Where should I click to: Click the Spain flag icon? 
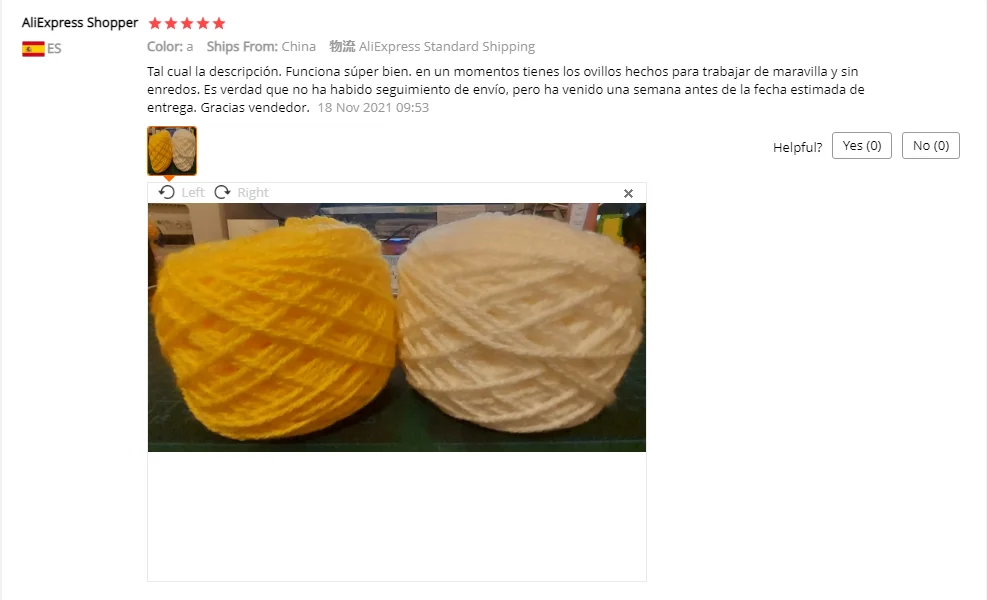pos(33,48)
